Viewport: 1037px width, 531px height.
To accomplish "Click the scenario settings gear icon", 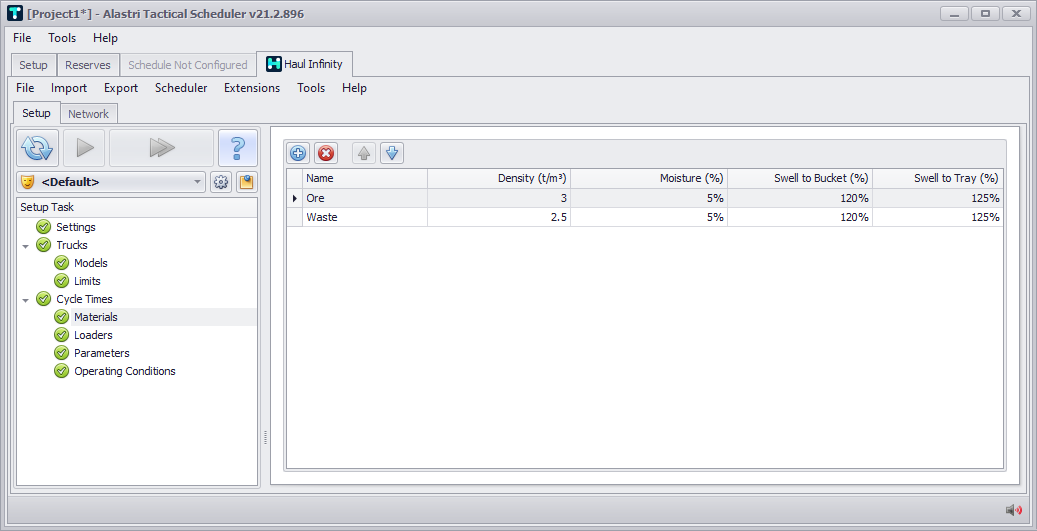I will (x=221, y=182).
